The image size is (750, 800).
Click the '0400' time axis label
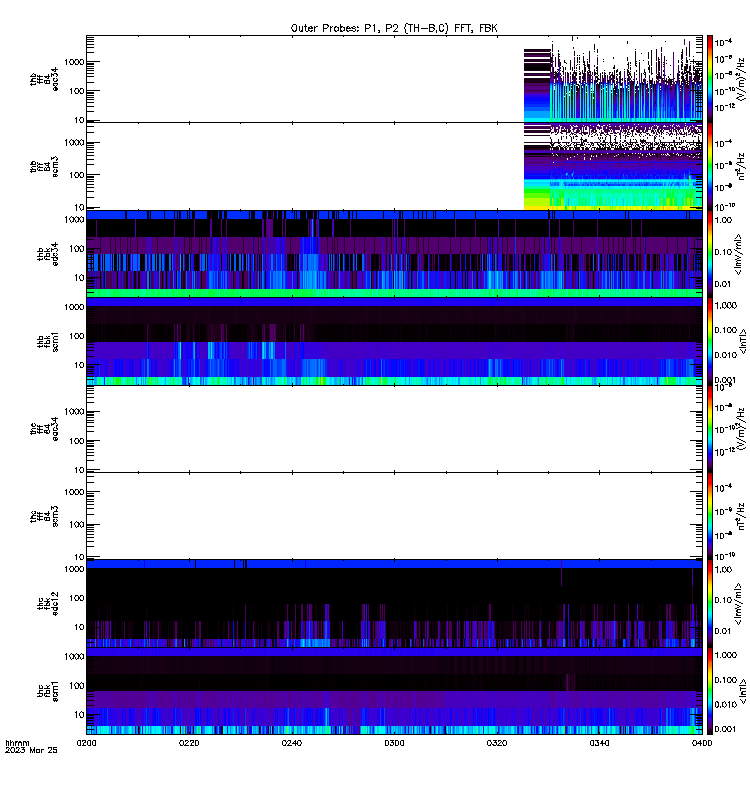(702, 743)
